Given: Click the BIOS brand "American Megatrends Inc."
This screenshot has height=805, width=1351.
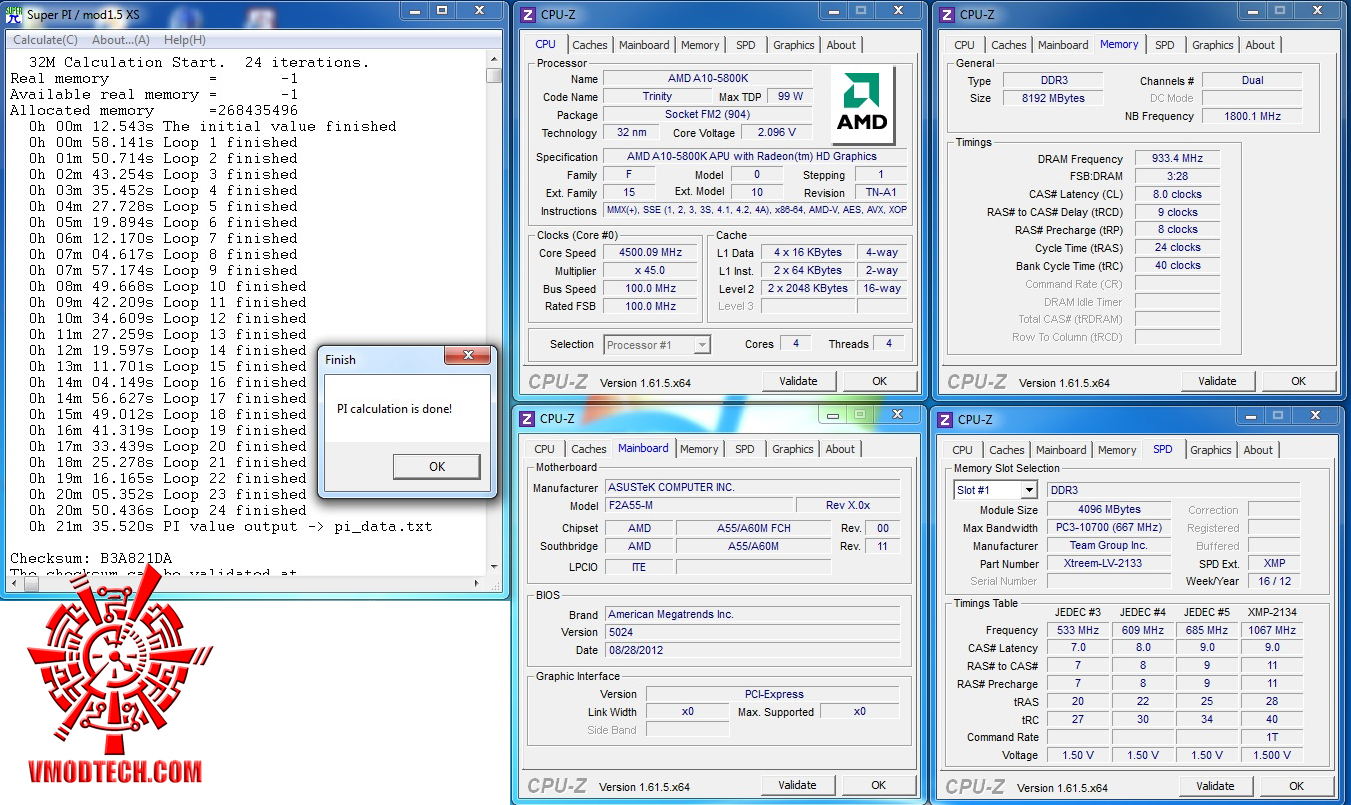Looking at the screenshot, I should pos(753,614).
